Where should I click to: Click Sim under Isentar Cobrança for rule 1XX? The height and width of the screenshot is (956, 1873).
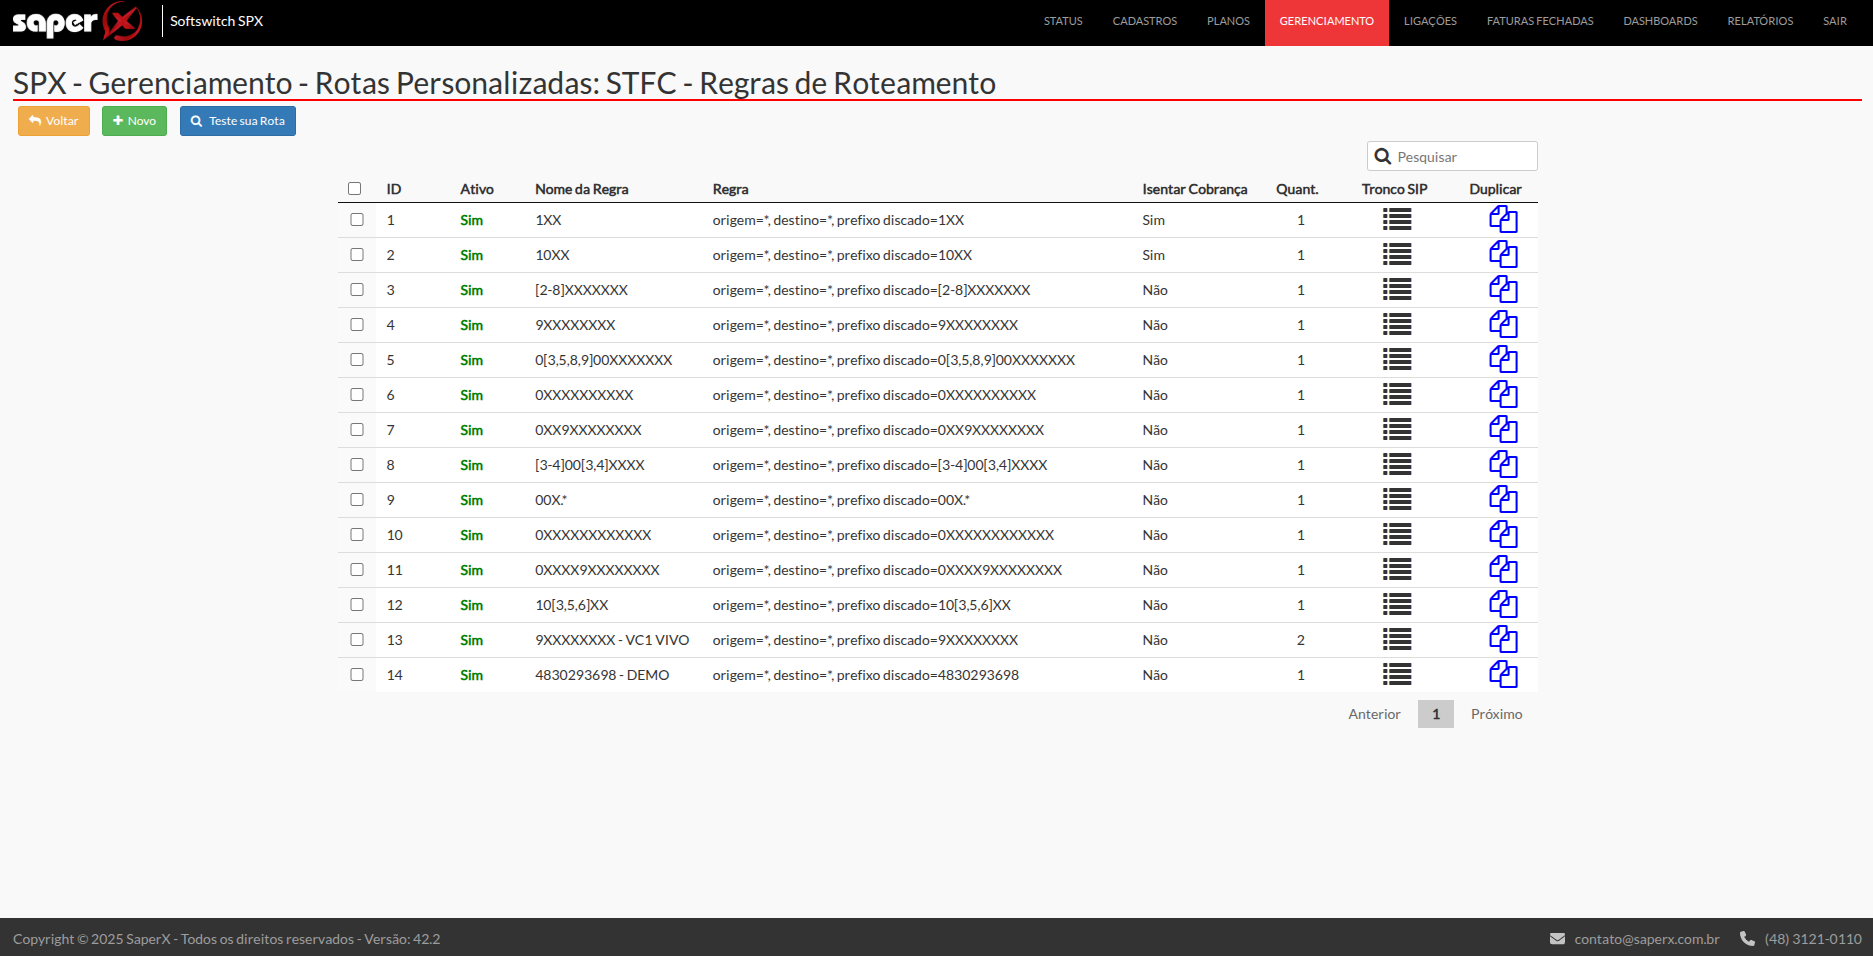pos(1154,220)
